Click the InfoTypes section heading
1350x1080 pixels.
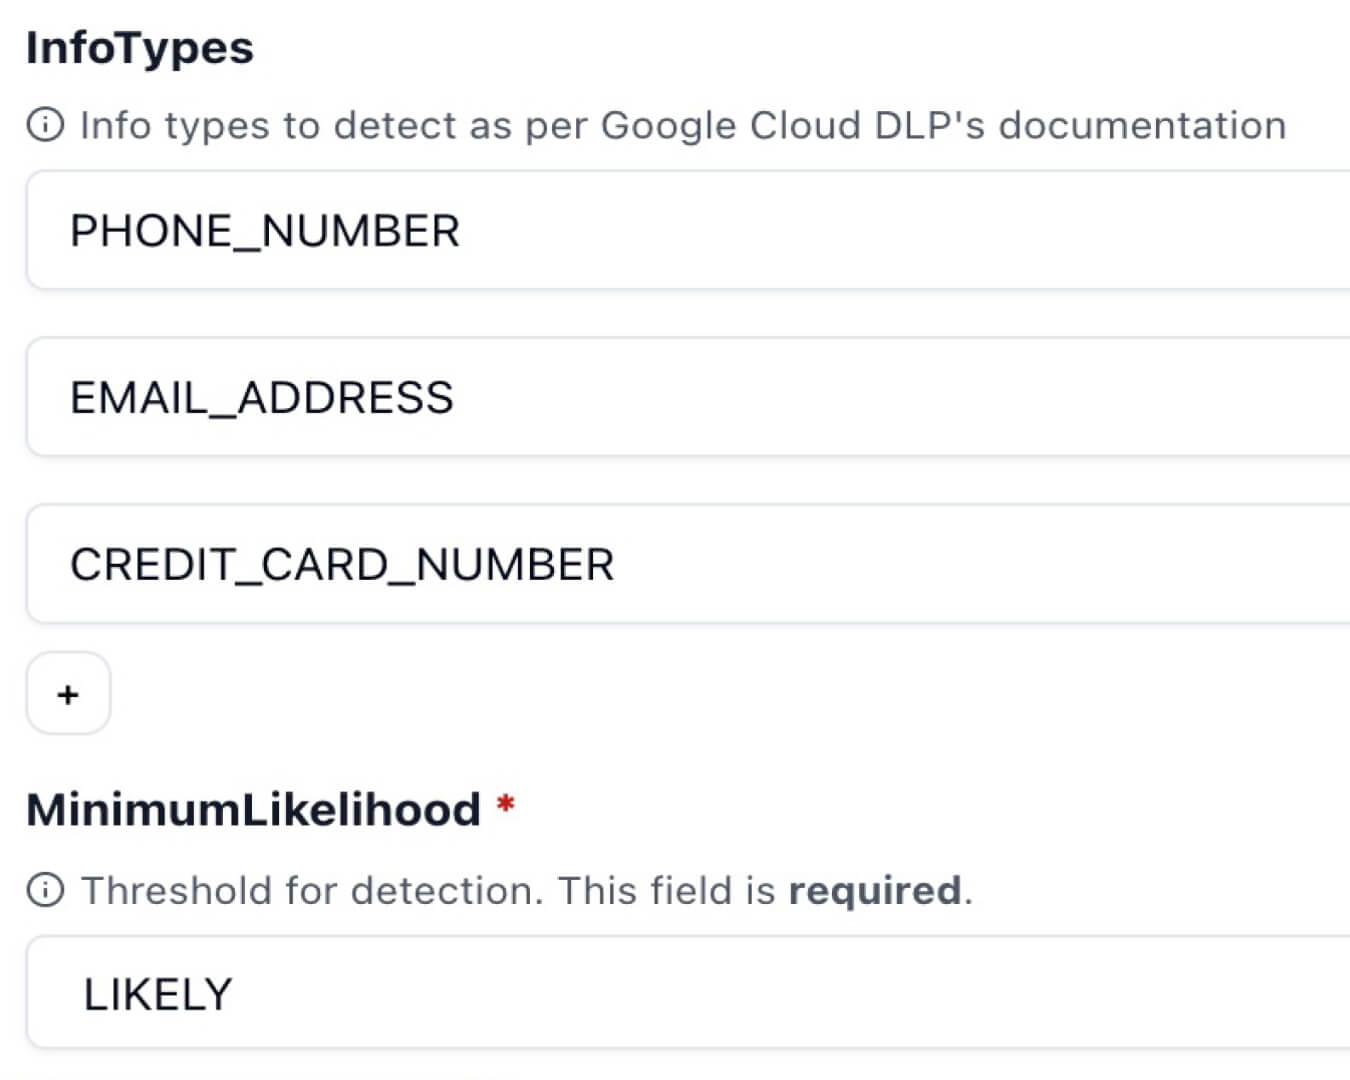[x=140, y=48]
